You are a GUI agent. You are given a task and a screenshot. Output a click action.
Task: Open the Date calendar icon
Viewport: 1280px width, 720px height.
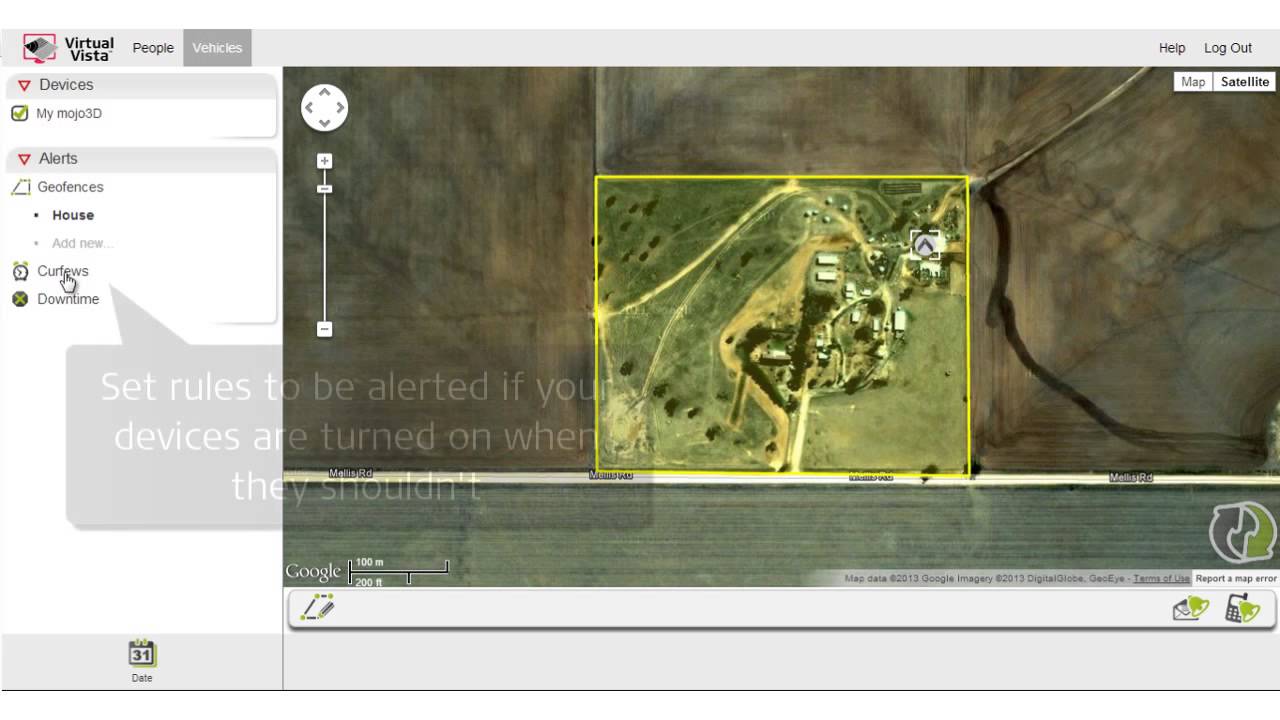[x=142, y=653]
